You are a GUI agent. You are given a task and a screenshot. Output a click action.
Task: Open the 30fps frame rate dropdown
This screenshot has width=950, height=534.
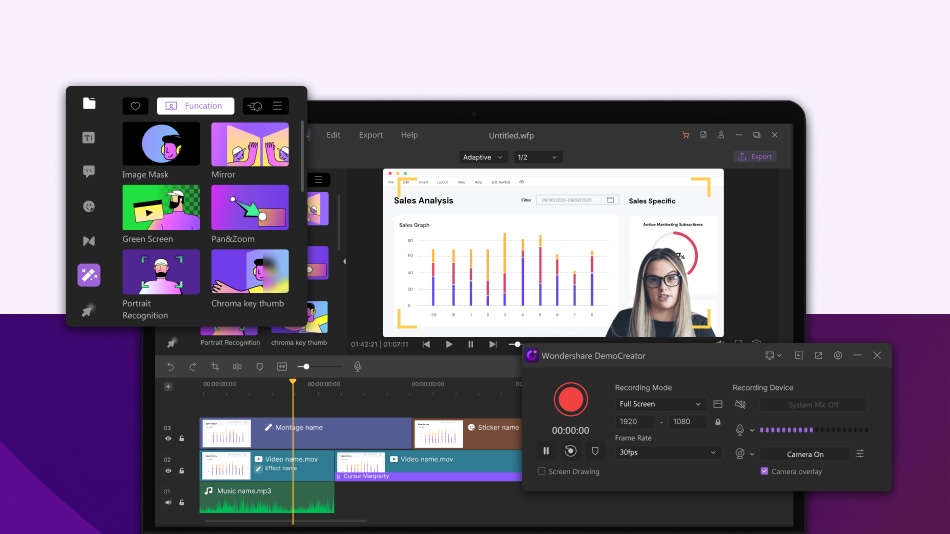[x=668, y=452]
